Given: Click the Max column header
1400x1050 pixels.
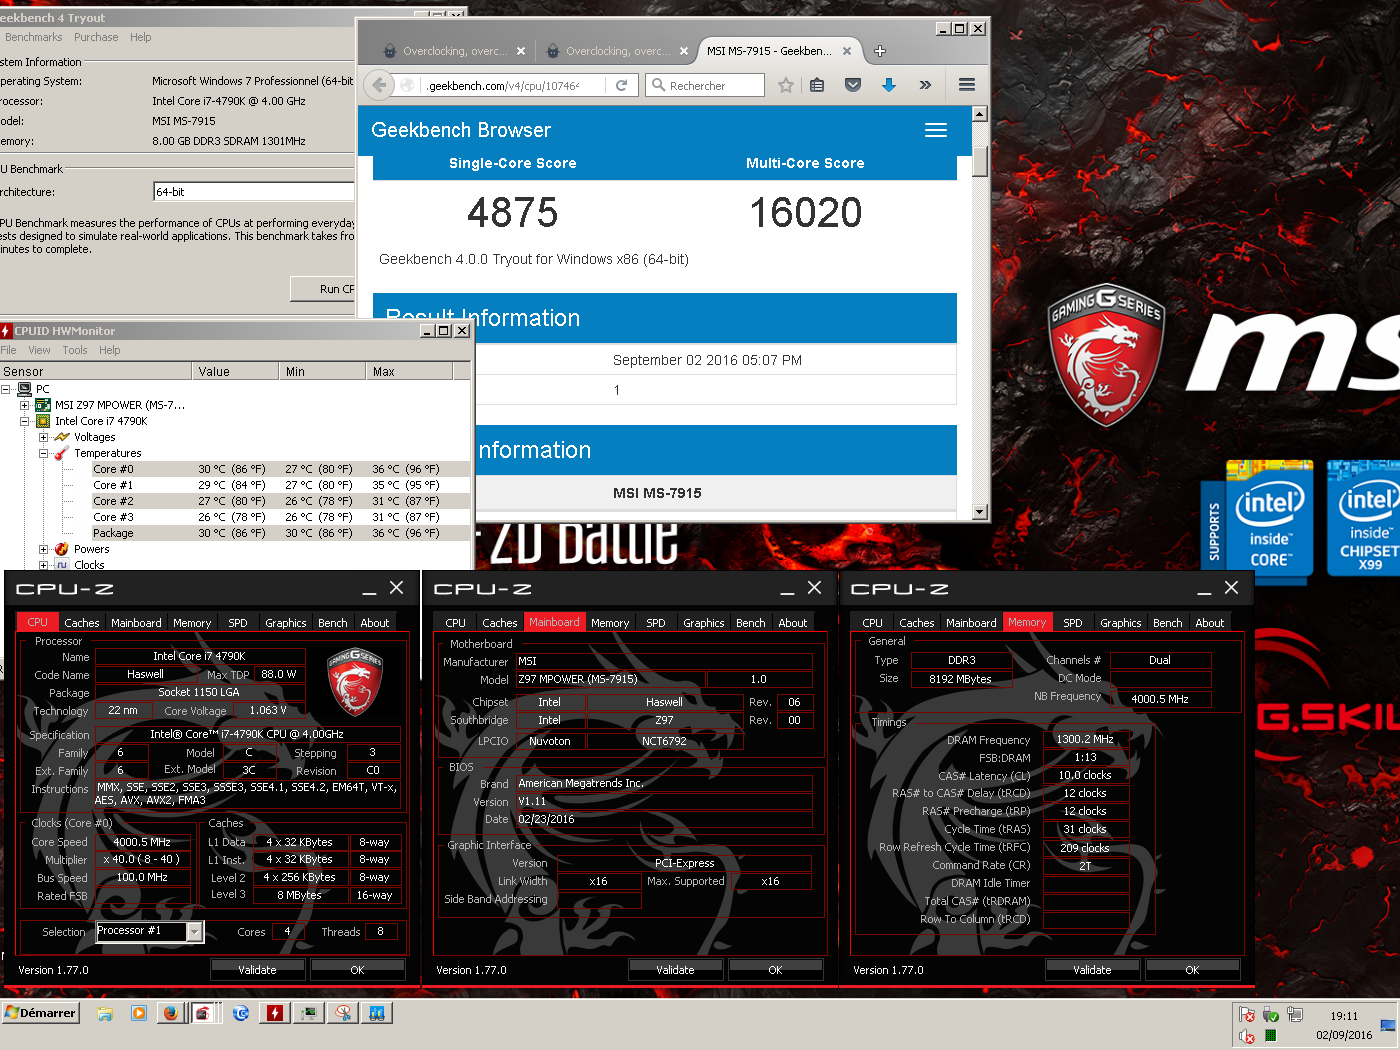Looking at the screenshot, I should (x=409, y=371).
